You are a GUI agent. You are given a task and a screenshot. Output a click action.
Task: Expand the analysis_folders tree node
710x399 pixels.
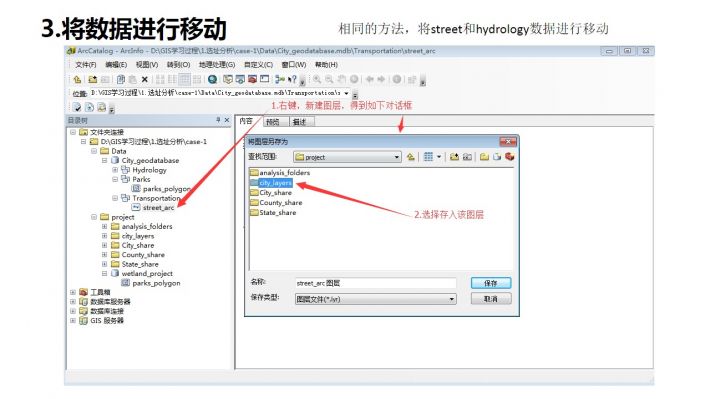pos(105,226)
